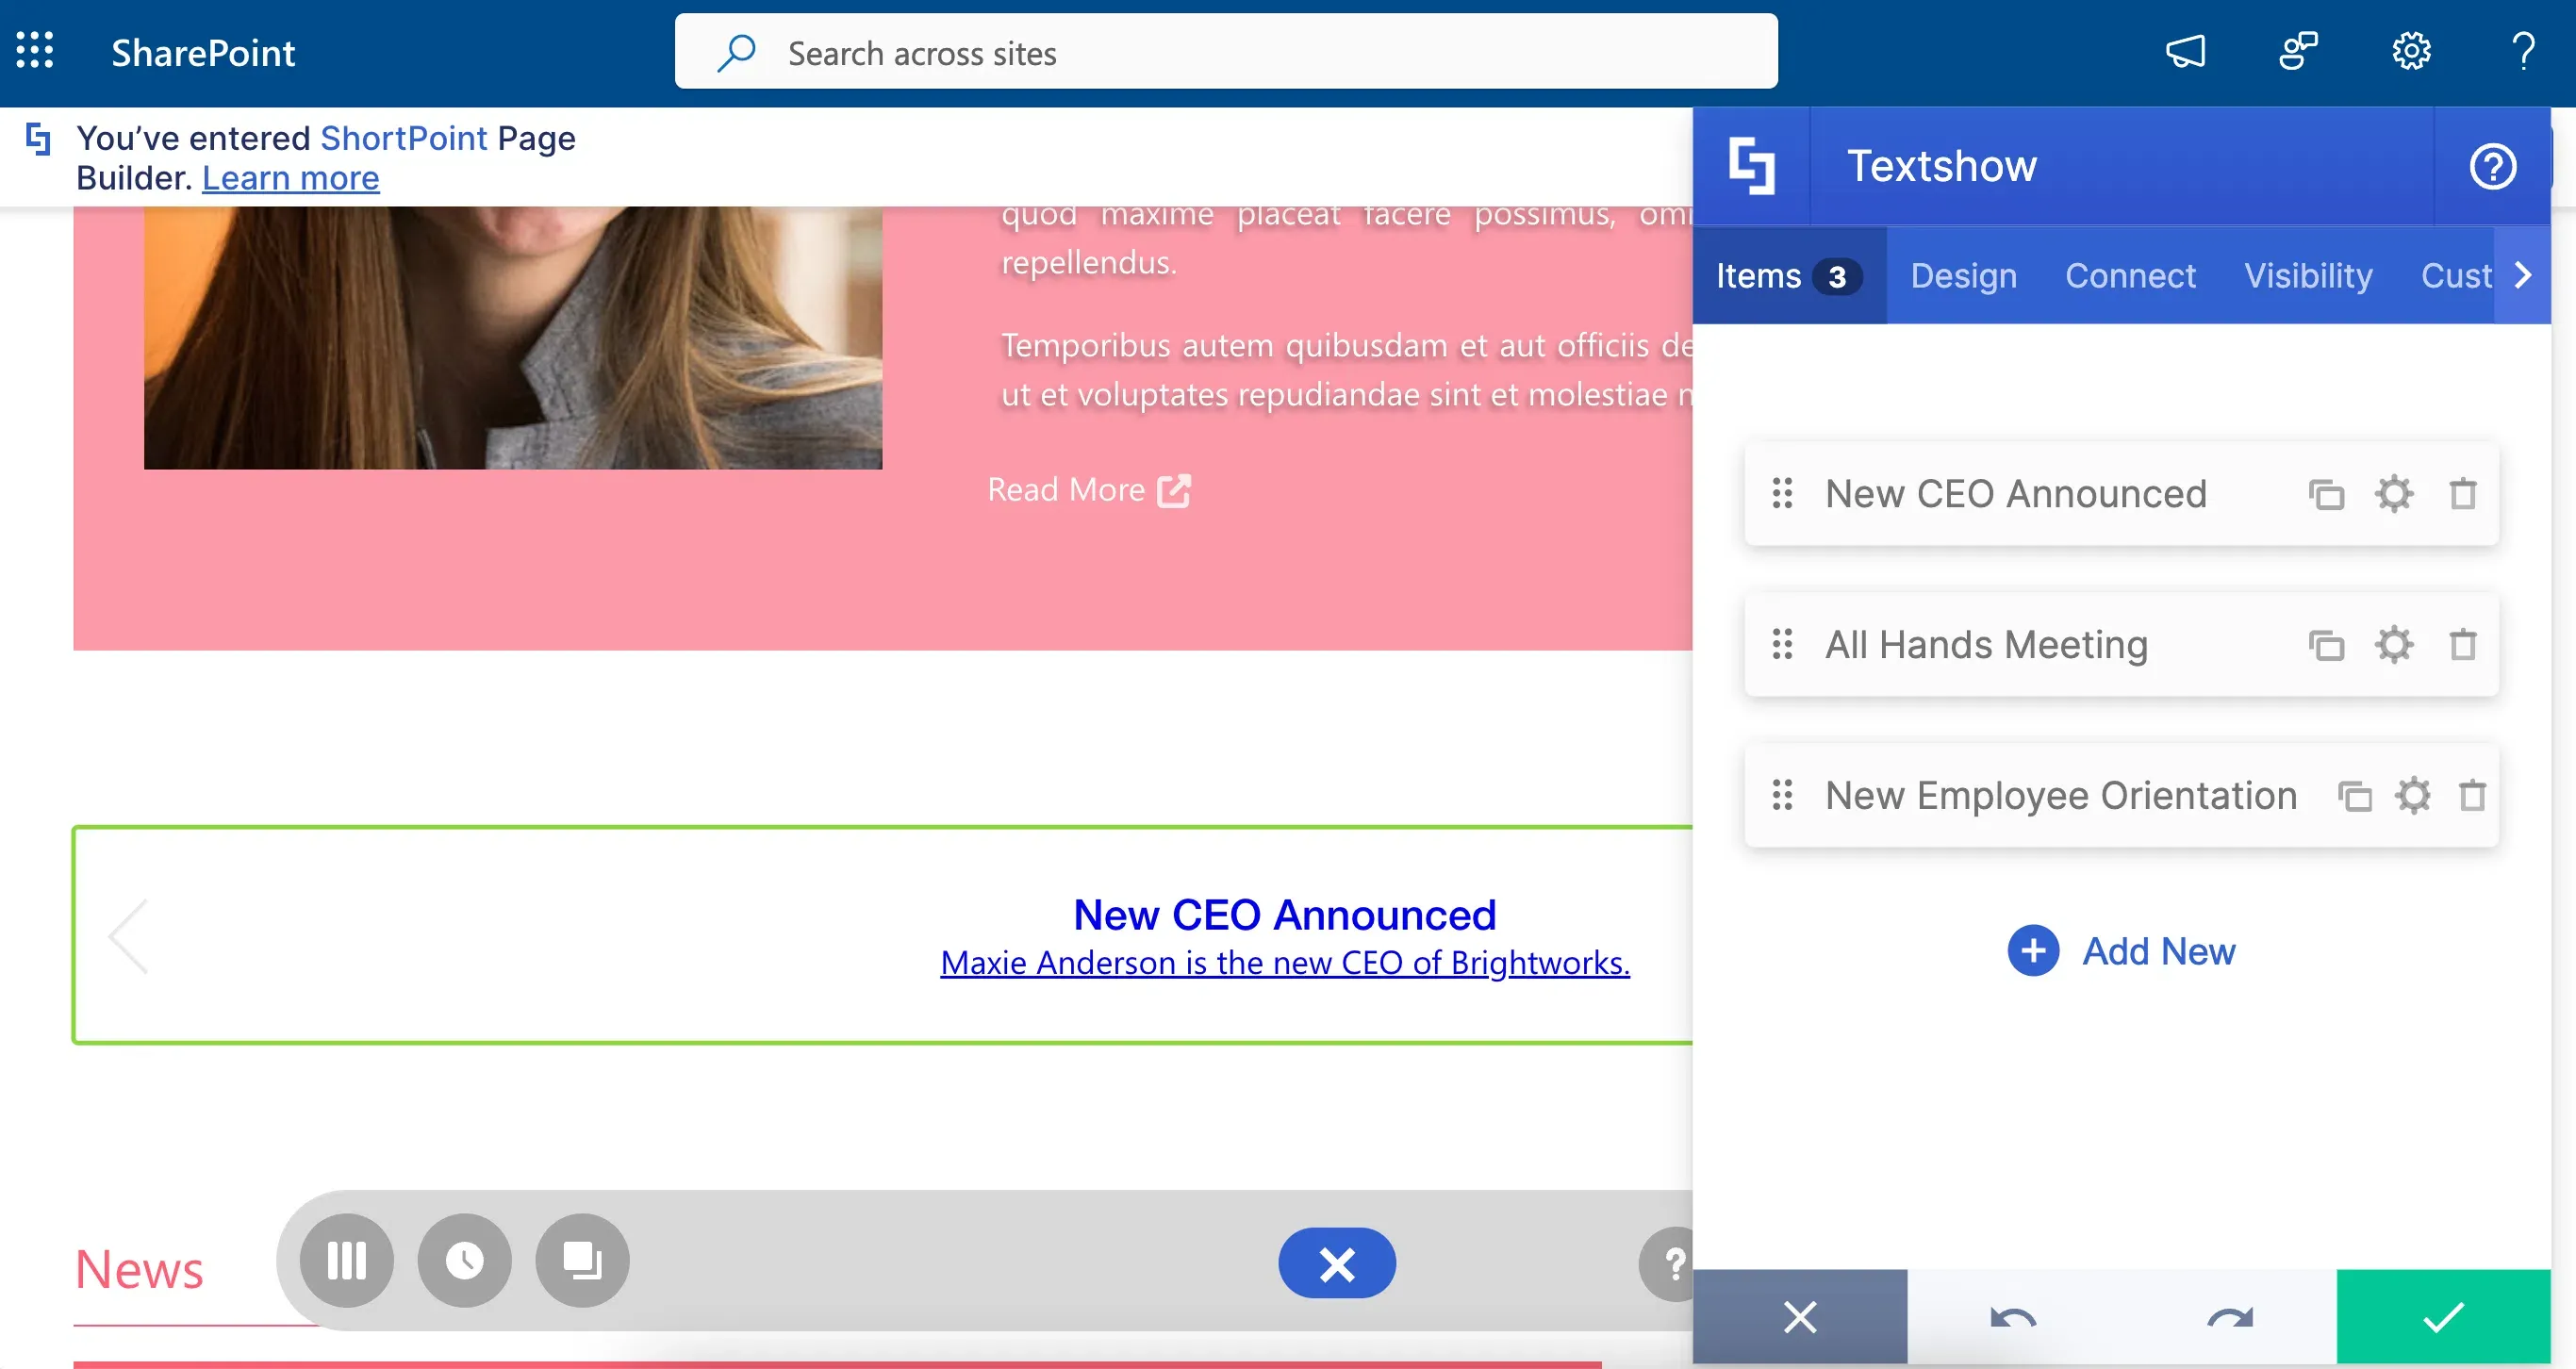Viewport: 2576px width, 1369px height.
Task: Expand more tabs with right chevron
Action: click(2522, 275)
